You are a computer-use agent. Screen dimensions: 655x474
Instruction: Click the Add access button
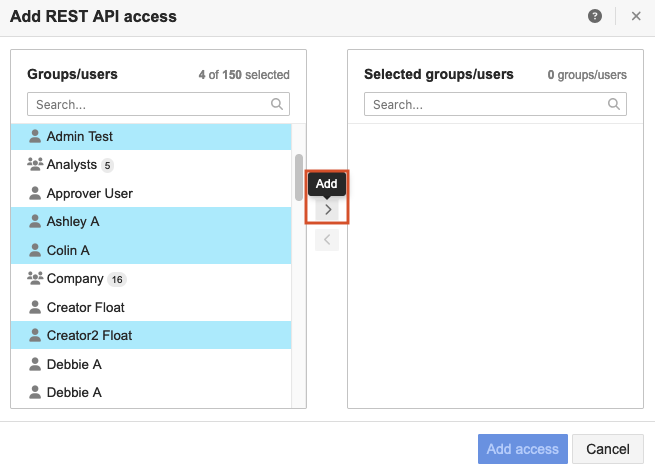pyautogui.click(x=523, y=449)
